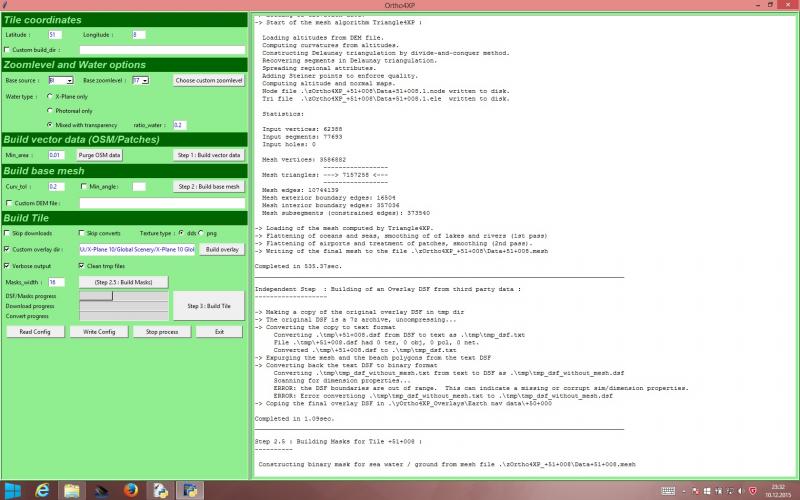Click Exit button
Viewport: 800px width, 500px height.
point(219,332)
